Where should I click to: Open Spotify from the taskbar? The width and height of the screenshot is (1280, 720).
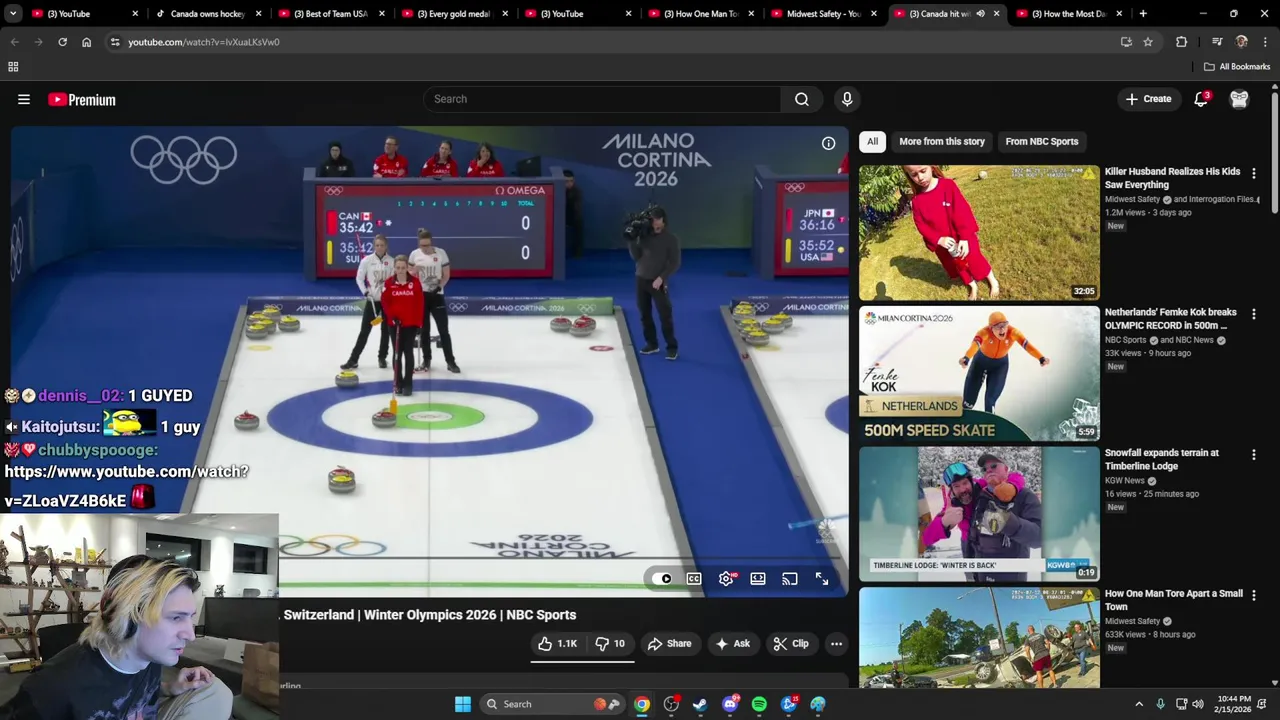pos(759,704)
